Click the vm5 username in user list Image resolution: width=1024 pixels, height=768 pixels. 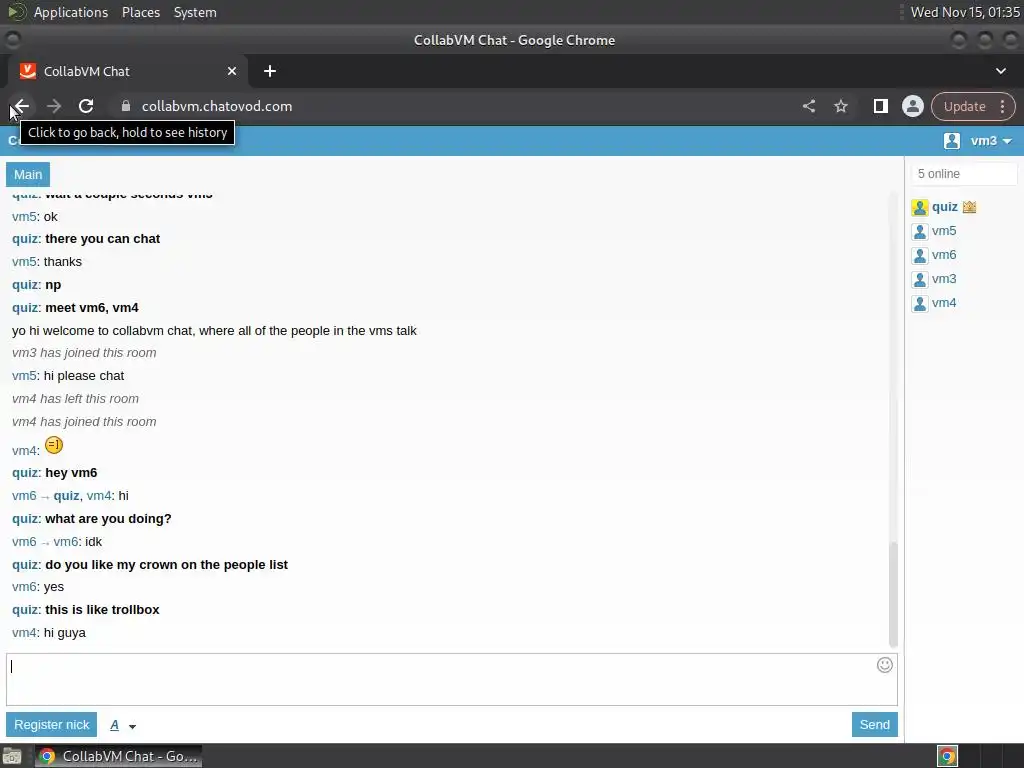(x=944, y=231)
